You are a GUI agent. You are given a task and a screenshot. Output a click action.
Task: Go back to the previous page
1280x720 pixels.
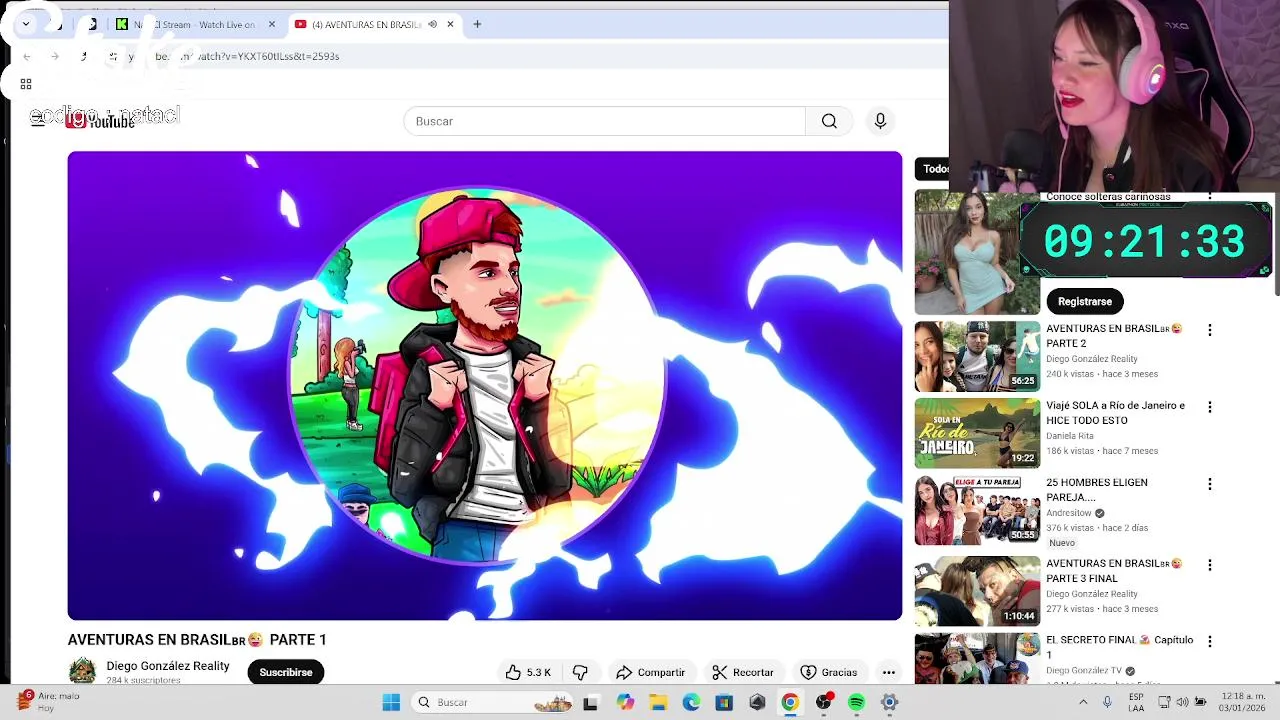tap(27, 56)
